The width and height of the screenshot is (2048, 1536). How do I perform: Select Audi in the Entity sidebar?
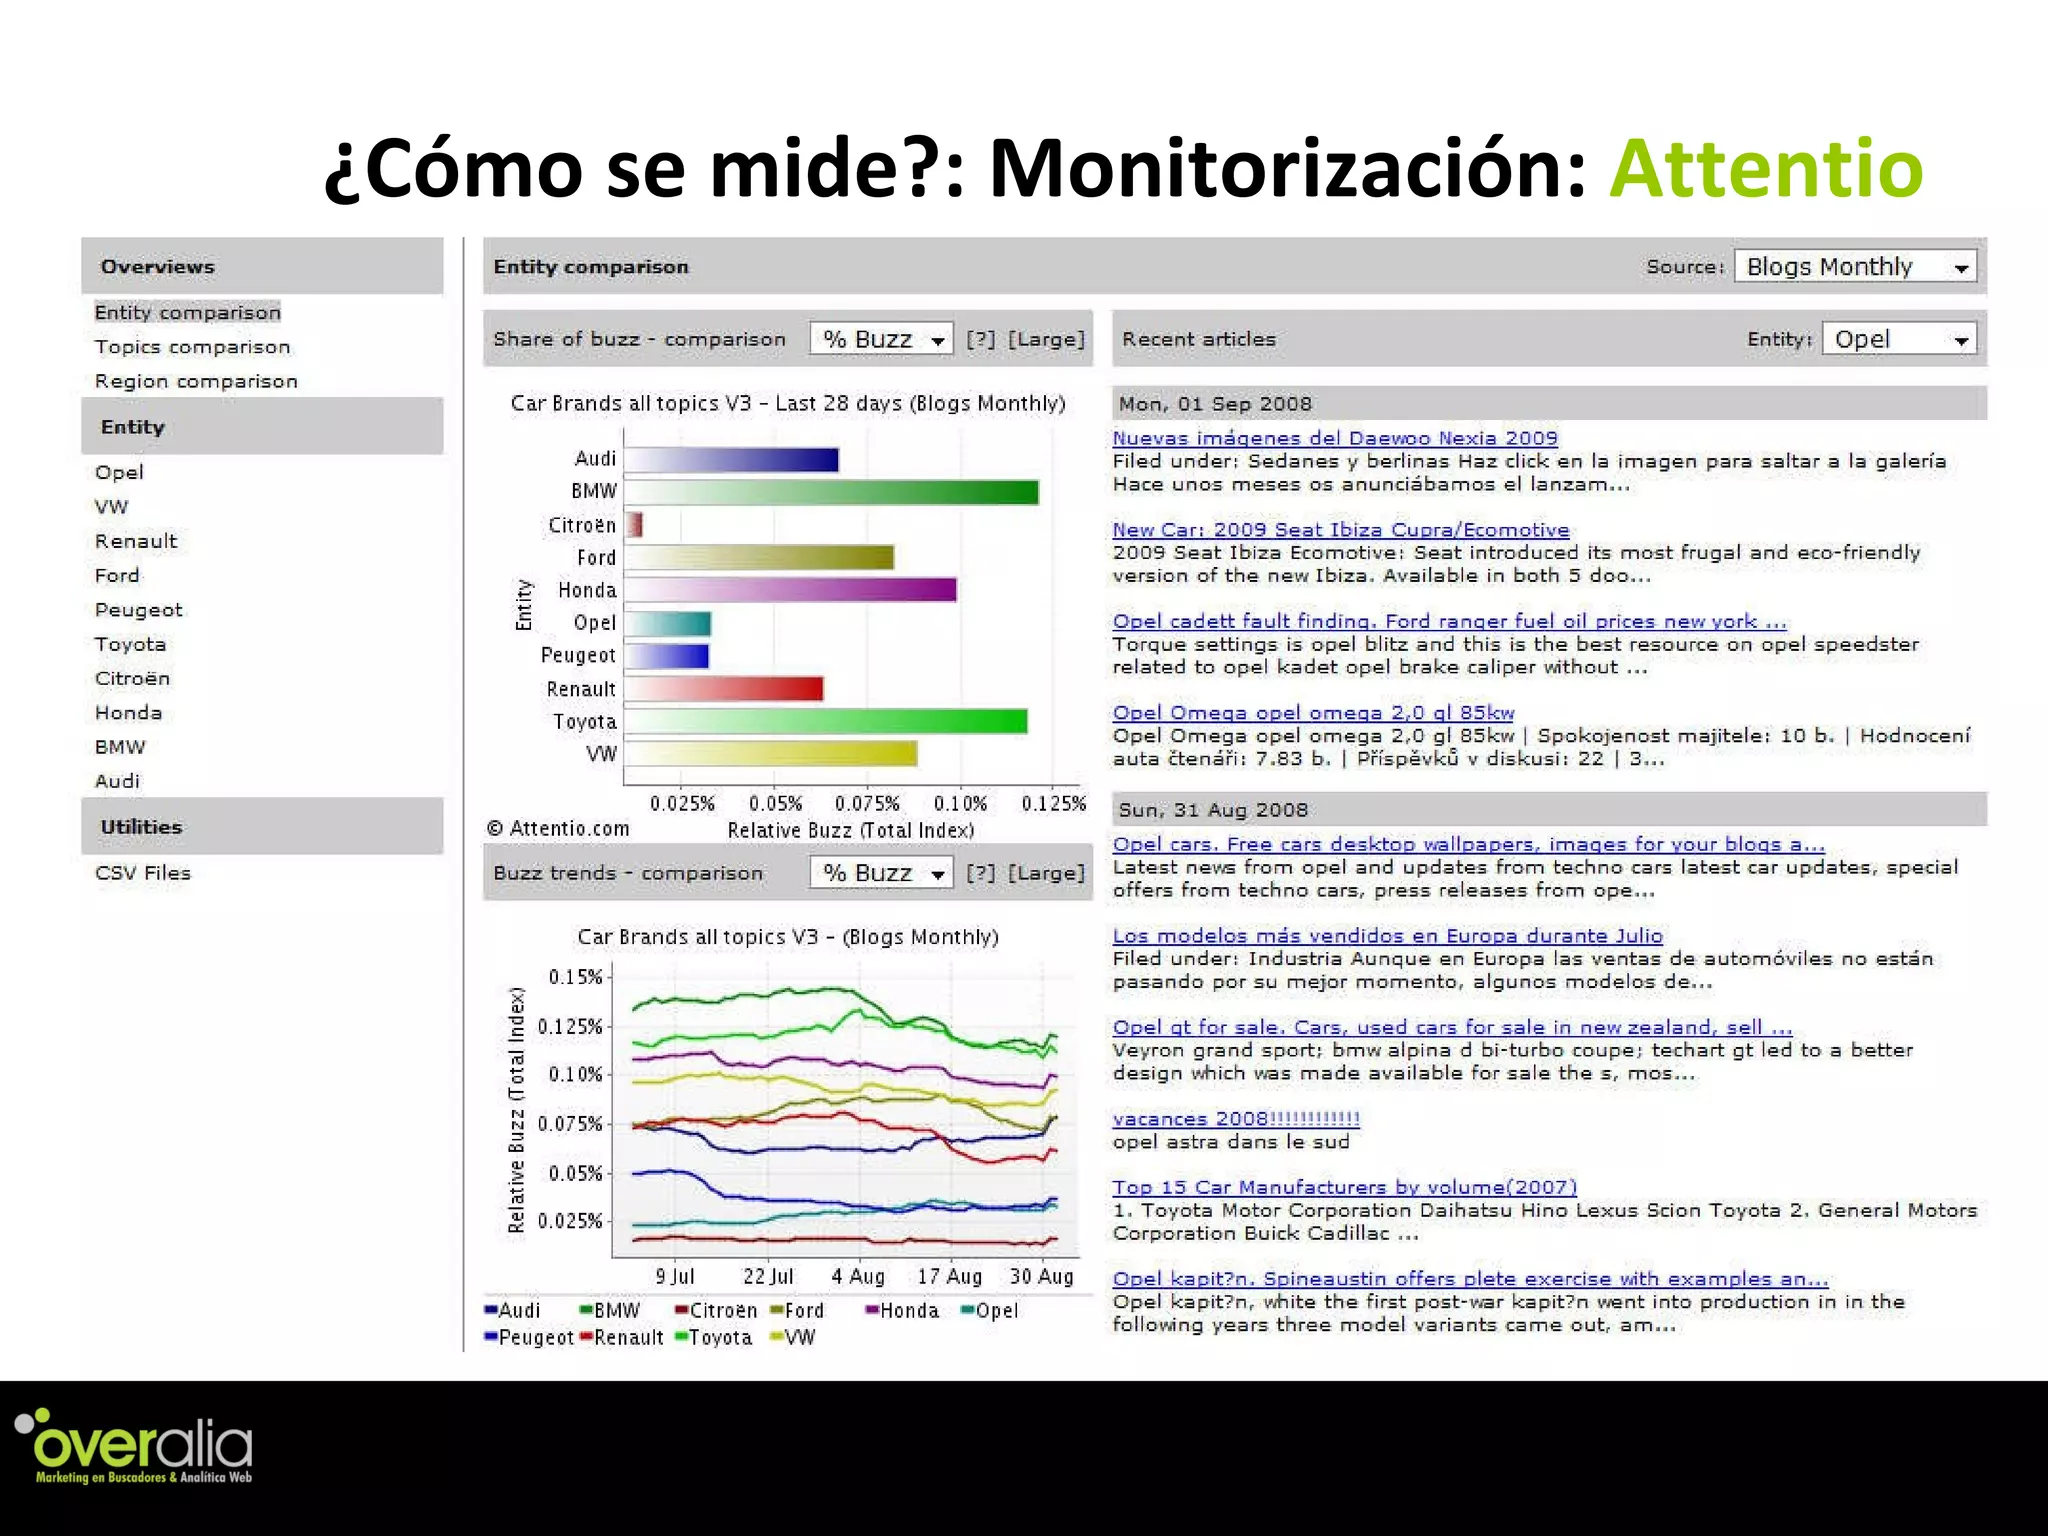click(x=117, y=781)
